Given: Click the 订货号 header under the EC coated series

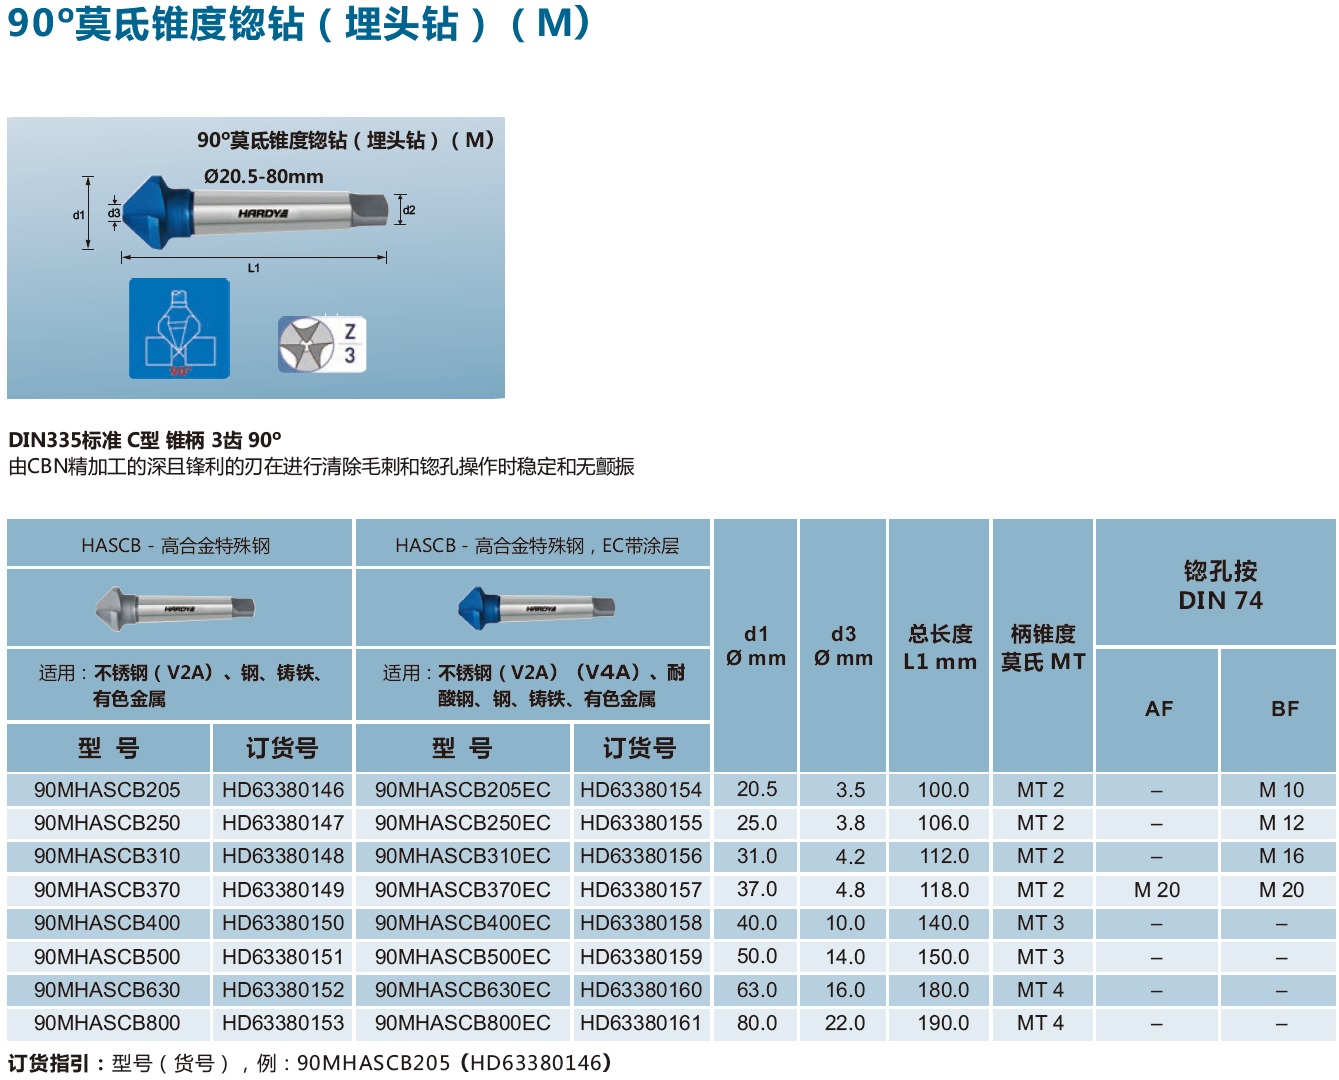Looking at the screenshot, I should pos(639,748).
